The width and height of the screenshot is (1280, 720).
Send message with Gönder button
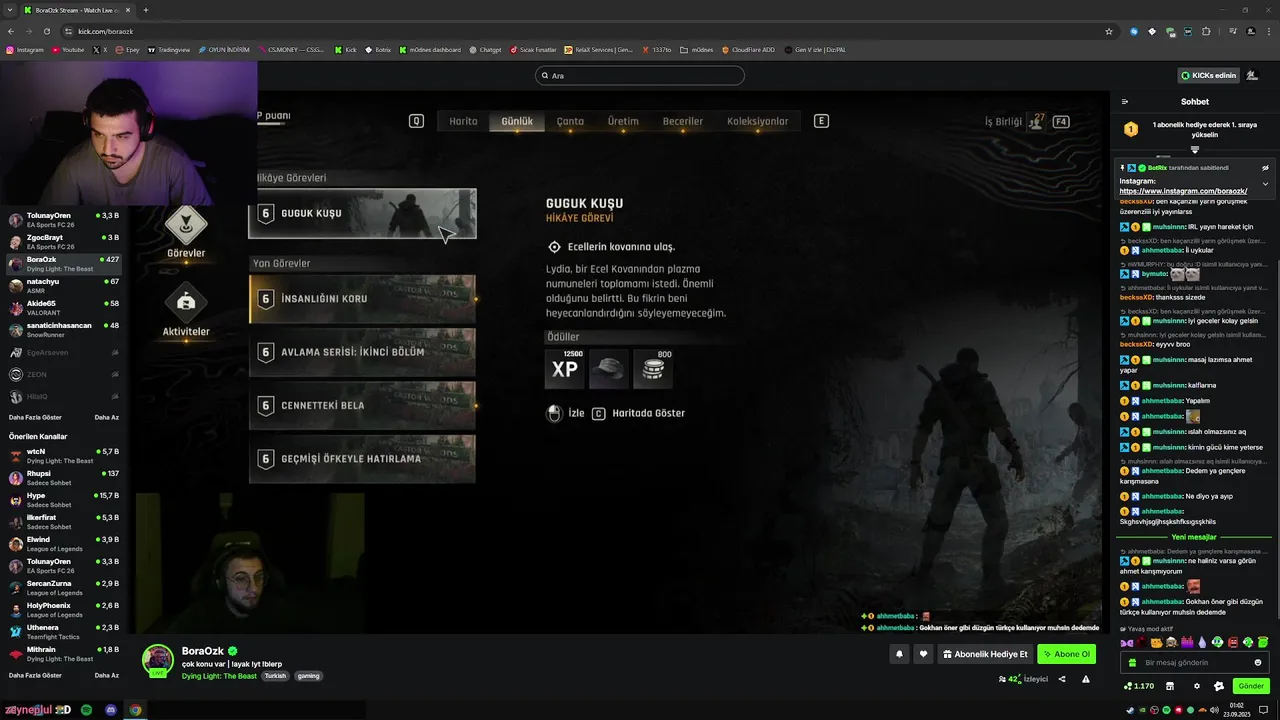(x=1251, y=686)
